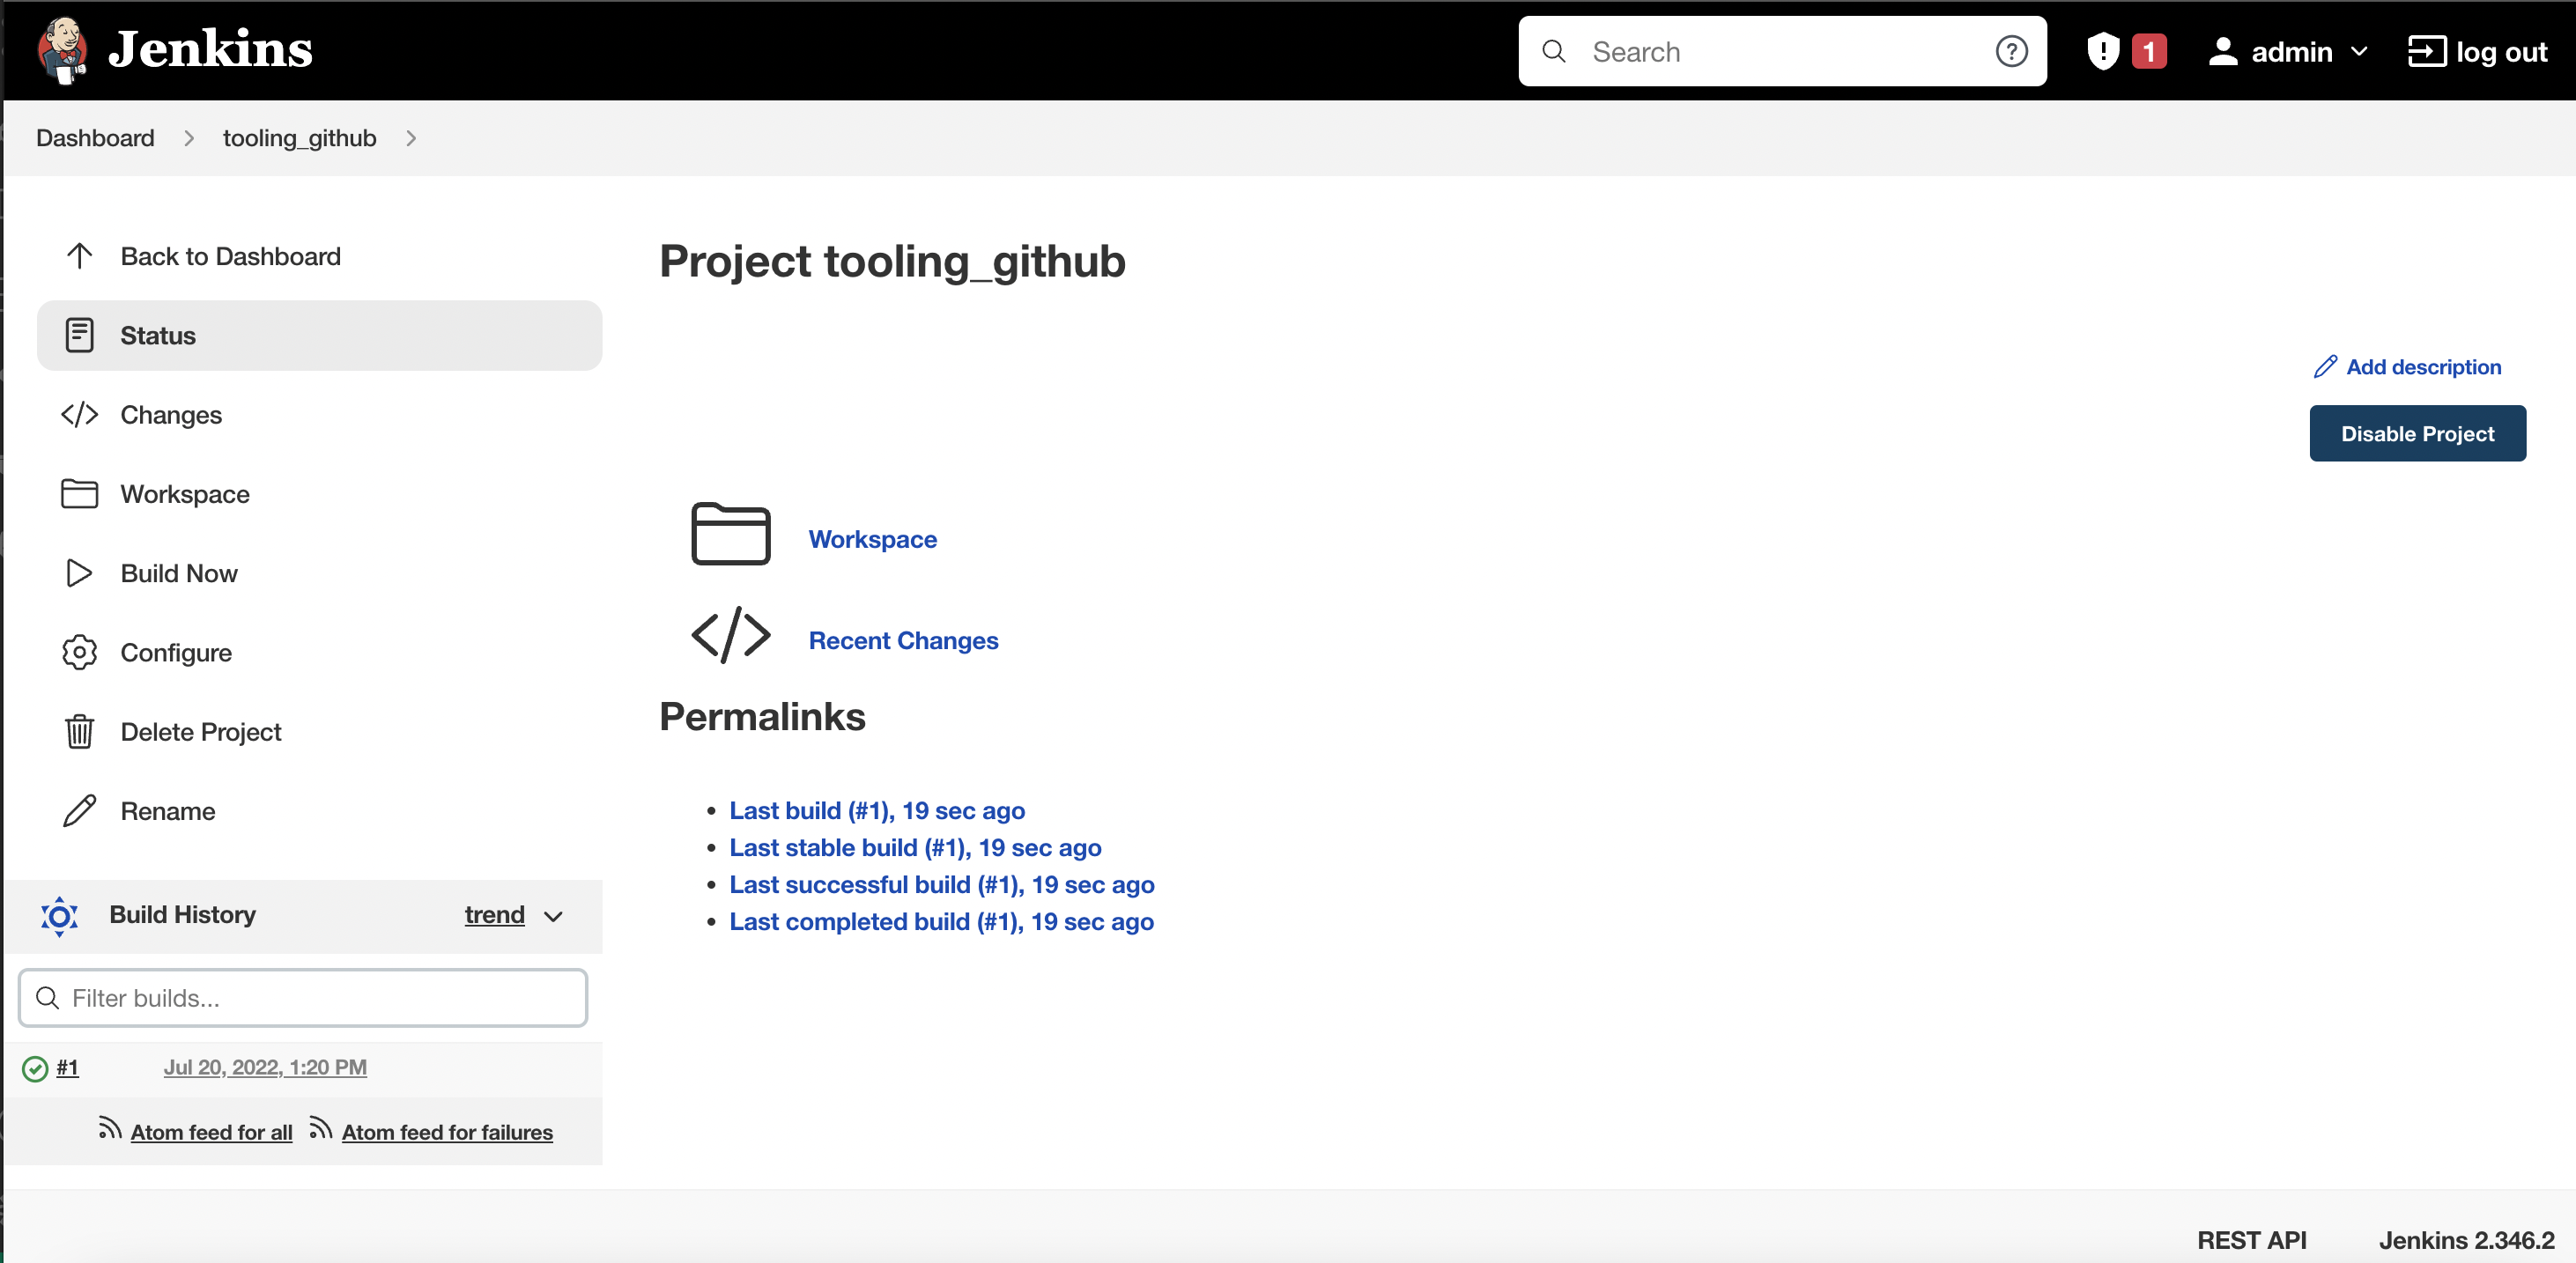The height and width of the screenshot is (1263, 2576).
Task: Click the large Recent Changes code icon
Action: coord(730,634)
